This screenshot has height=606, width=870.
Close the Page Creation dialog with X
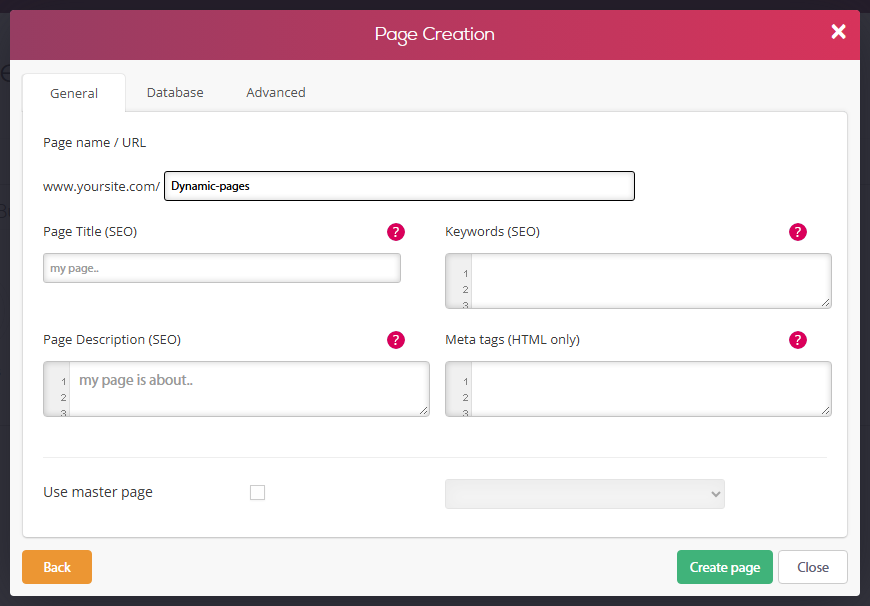(838, 32)
